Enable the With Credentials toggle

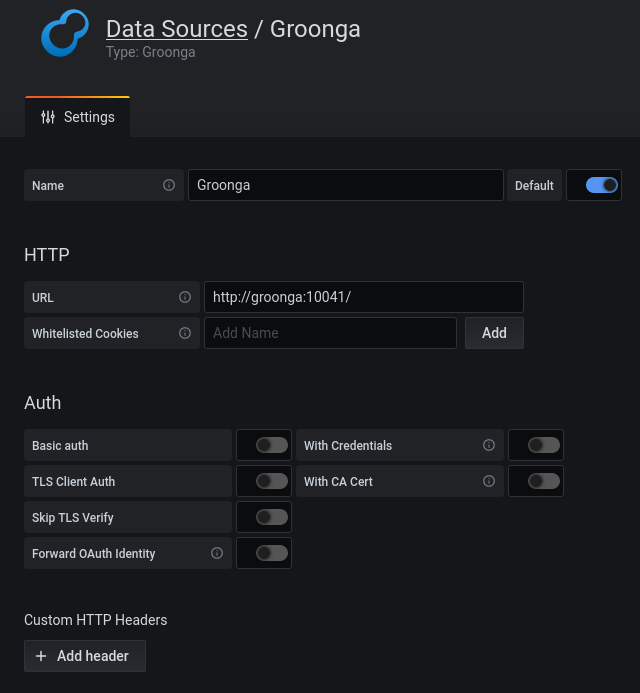[544, 445]
